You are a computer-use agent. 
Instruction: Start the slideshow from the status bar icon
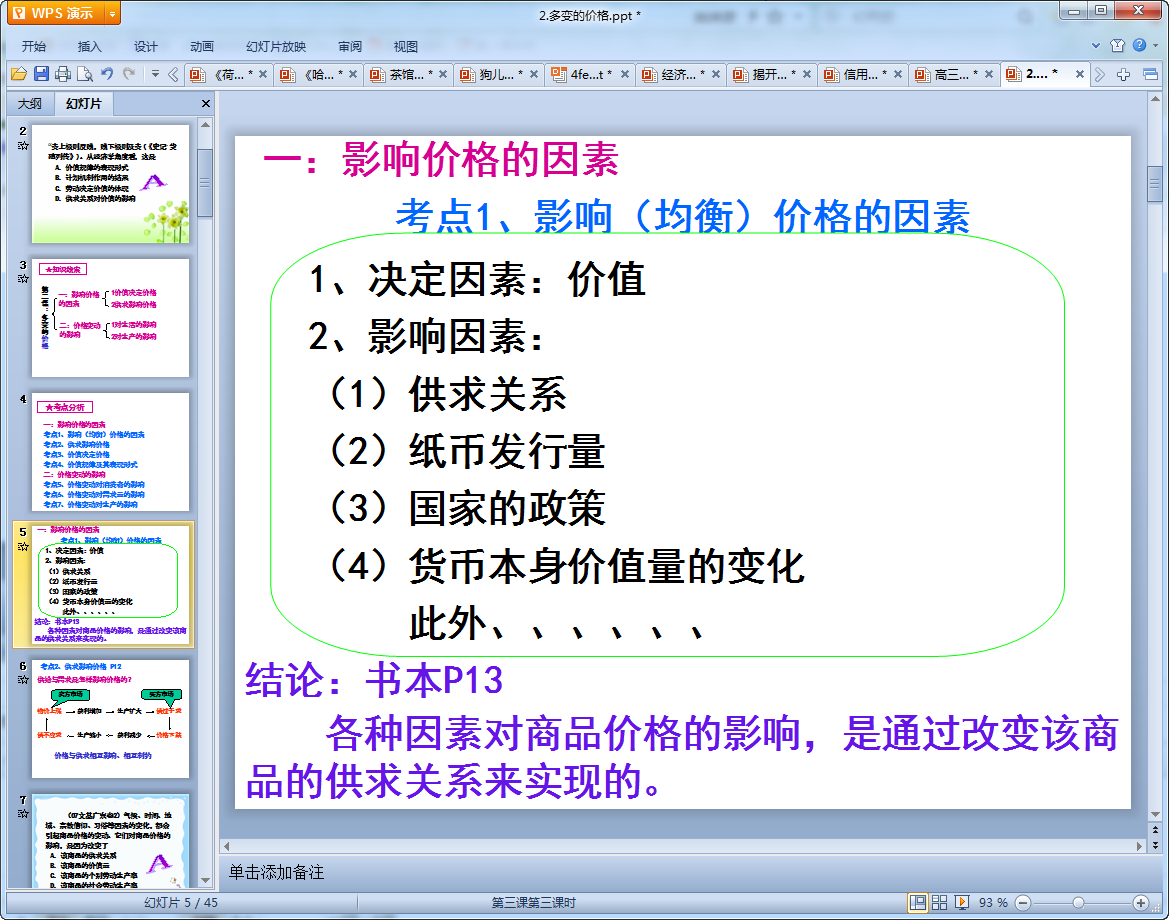point(962,903)
